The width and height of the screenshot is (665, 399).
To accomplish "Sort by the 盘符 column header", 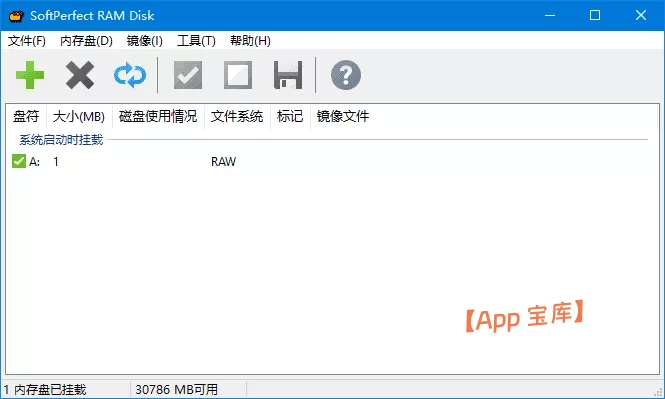I will (x=26, y=116).
